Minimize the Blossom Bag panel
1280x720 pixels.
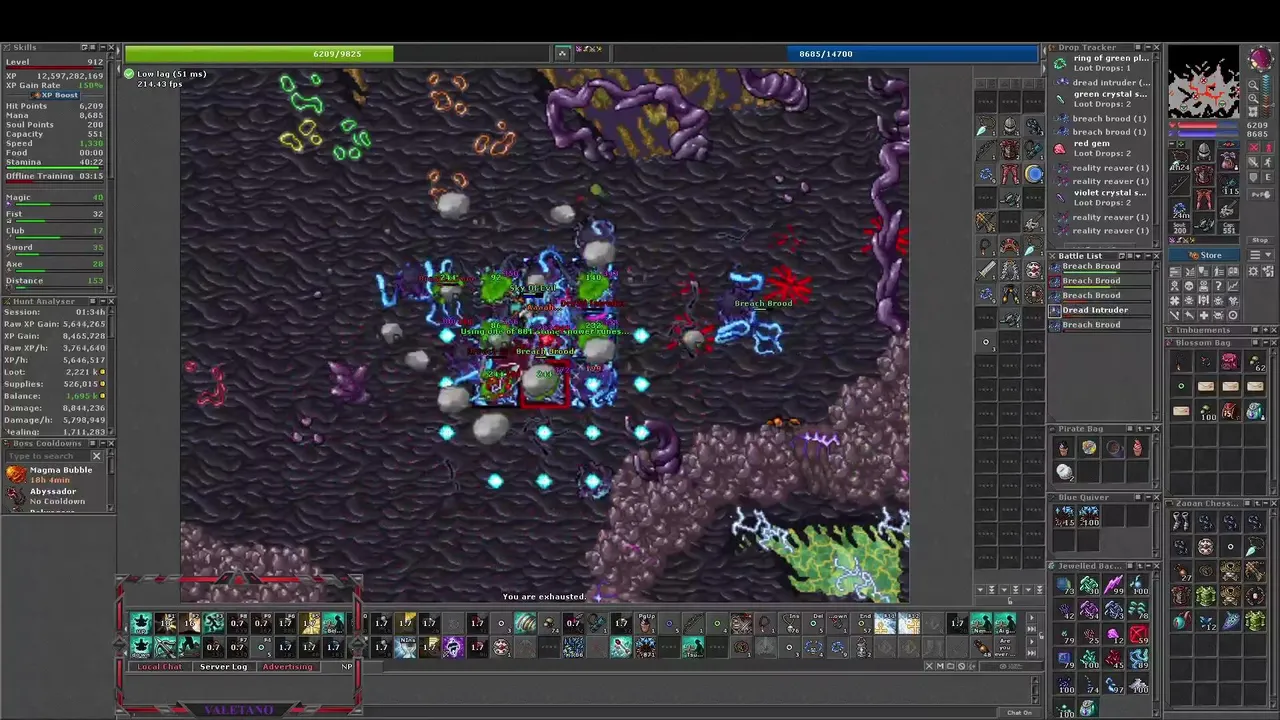pyautogui.click(x=1266, y=343)
